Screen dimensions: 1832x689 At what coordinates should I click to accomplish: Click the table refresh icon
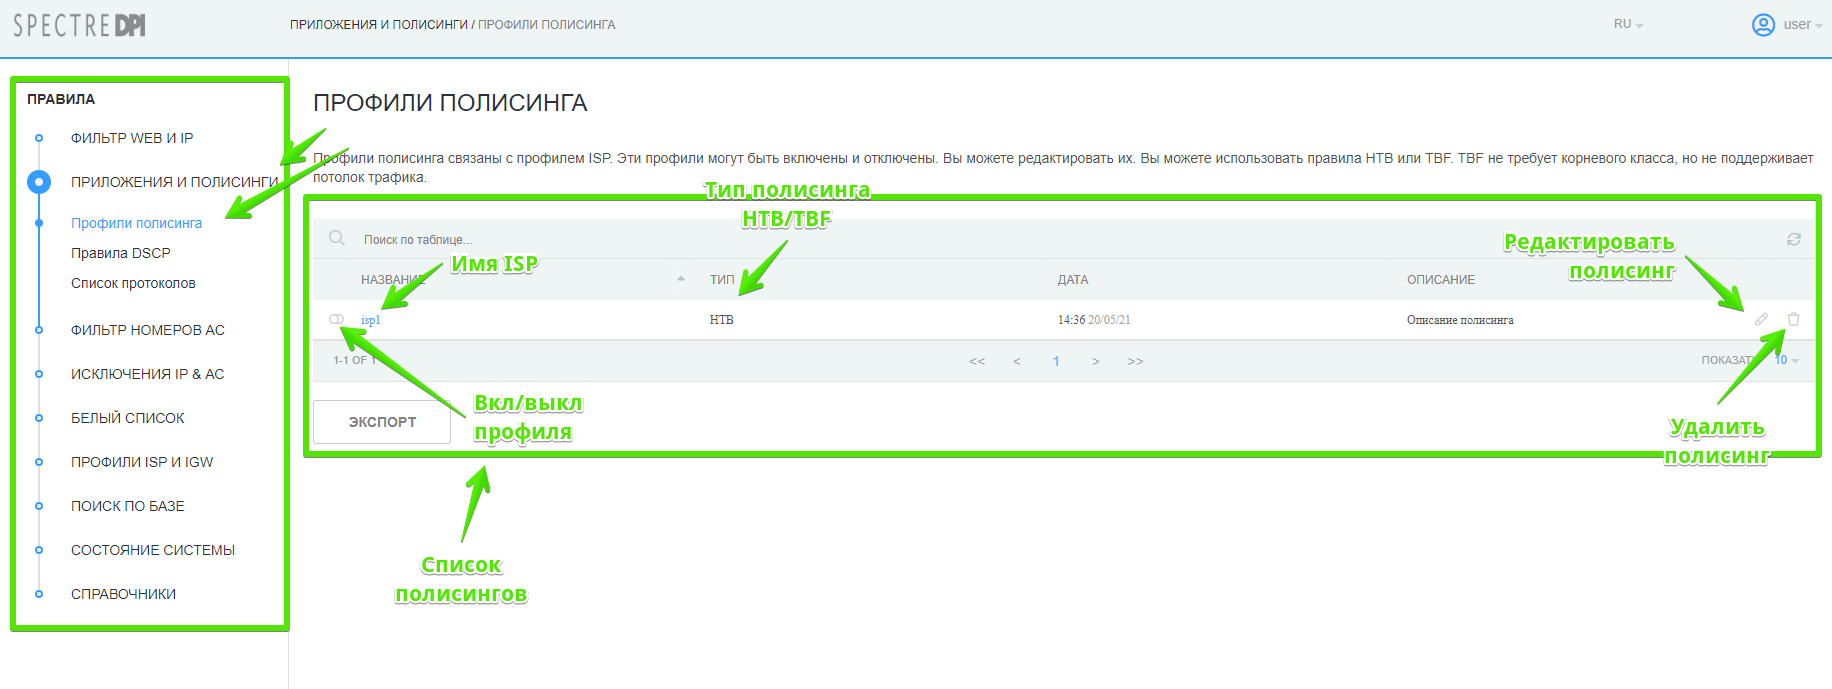pyautogui.click(x=1794, y=239)
